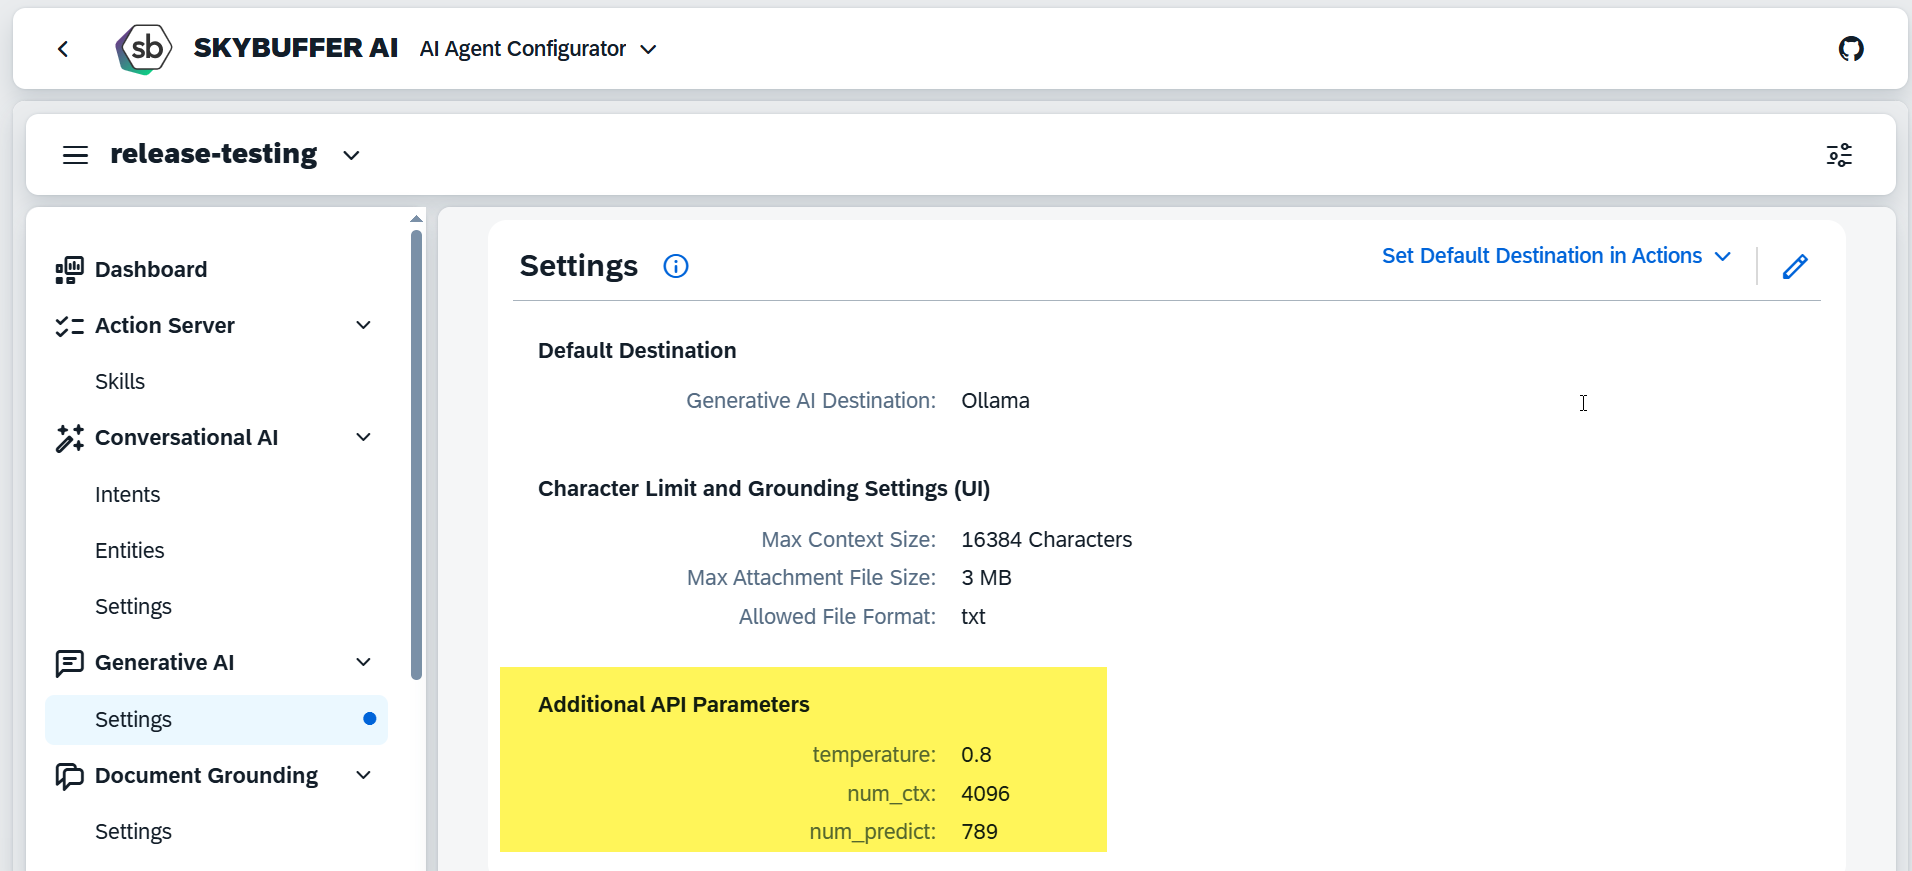
Task: Open the release-testing workspace dropdown
Action: (351, 155)
